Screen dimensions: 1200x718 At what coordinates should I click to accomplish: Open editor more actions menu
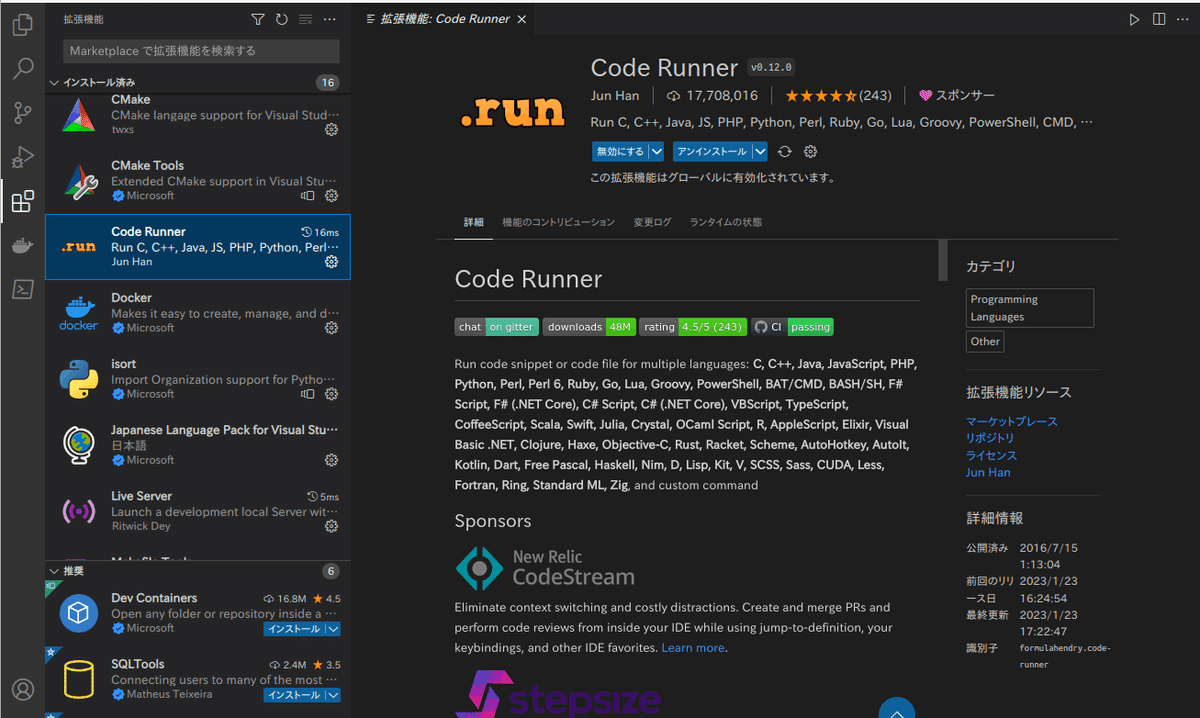coord(1183,19)
